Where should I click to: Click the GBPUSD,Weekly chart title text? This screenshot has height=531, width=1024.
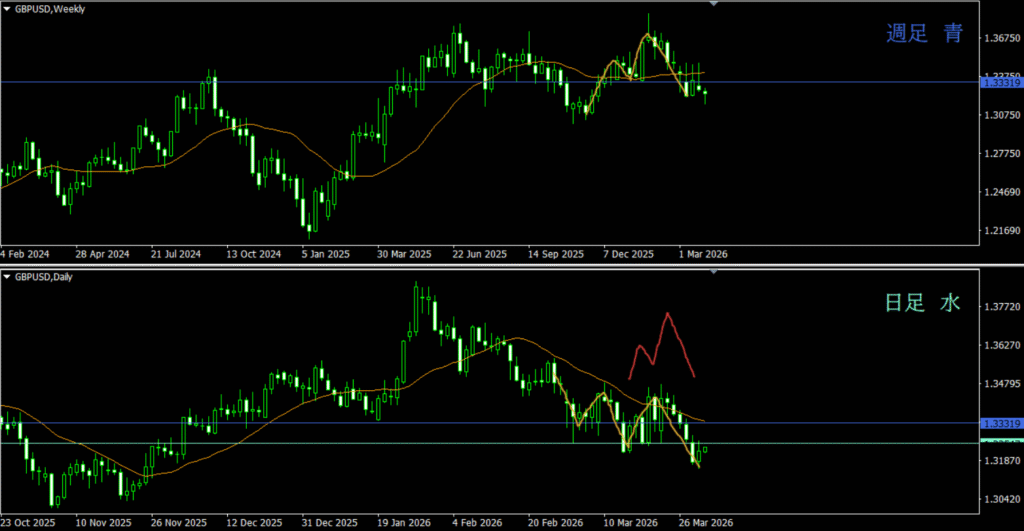pos(50,8)
